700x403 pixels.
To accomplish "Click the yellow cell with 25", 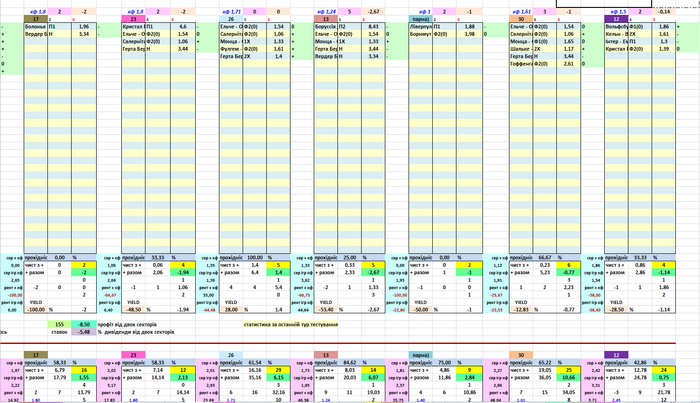I will pyautogui.click(x=569, y=370).
